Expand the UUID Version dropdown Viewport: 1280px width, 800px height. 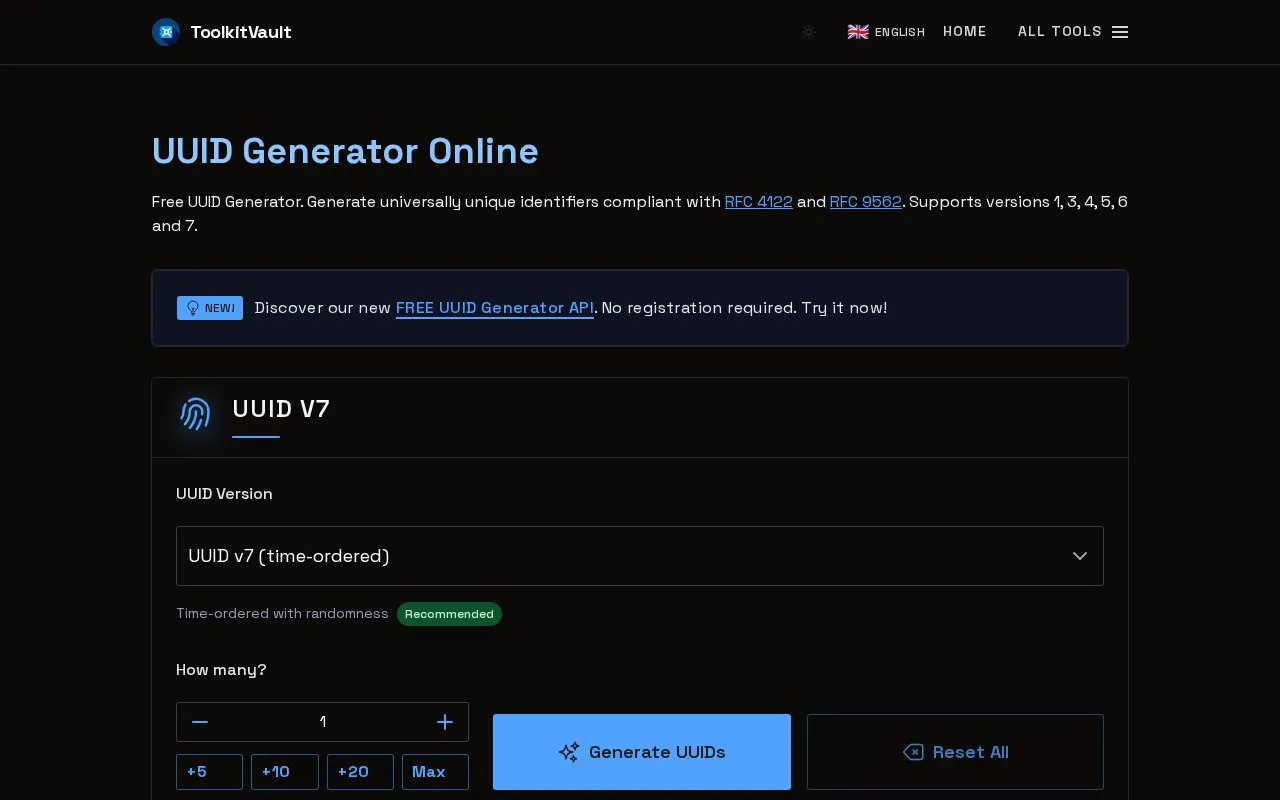click(640, 556)
